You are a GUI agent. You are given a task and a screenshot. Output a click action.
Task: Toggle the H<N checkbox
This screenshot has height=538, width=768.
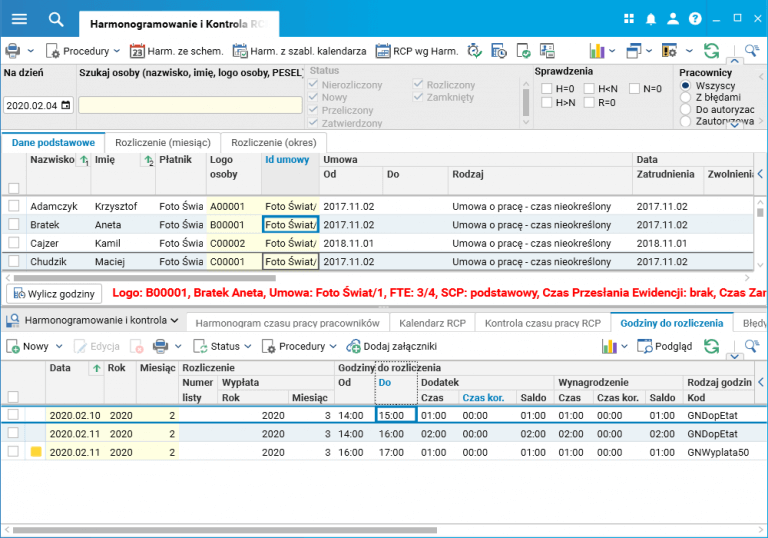[x=589, y=89]
